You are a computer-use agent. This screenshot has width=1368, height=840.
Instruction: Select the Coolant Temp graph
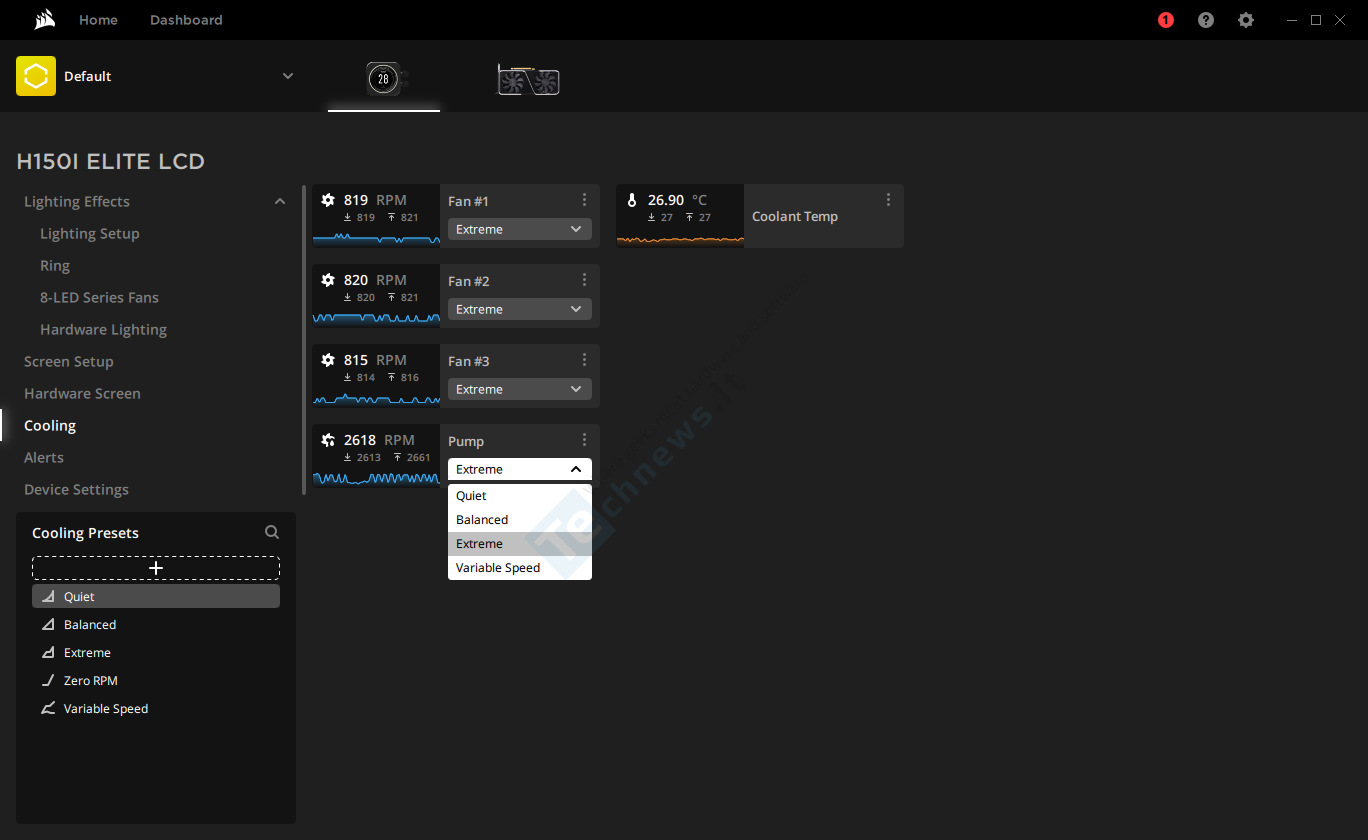click(x=680, y=238)
